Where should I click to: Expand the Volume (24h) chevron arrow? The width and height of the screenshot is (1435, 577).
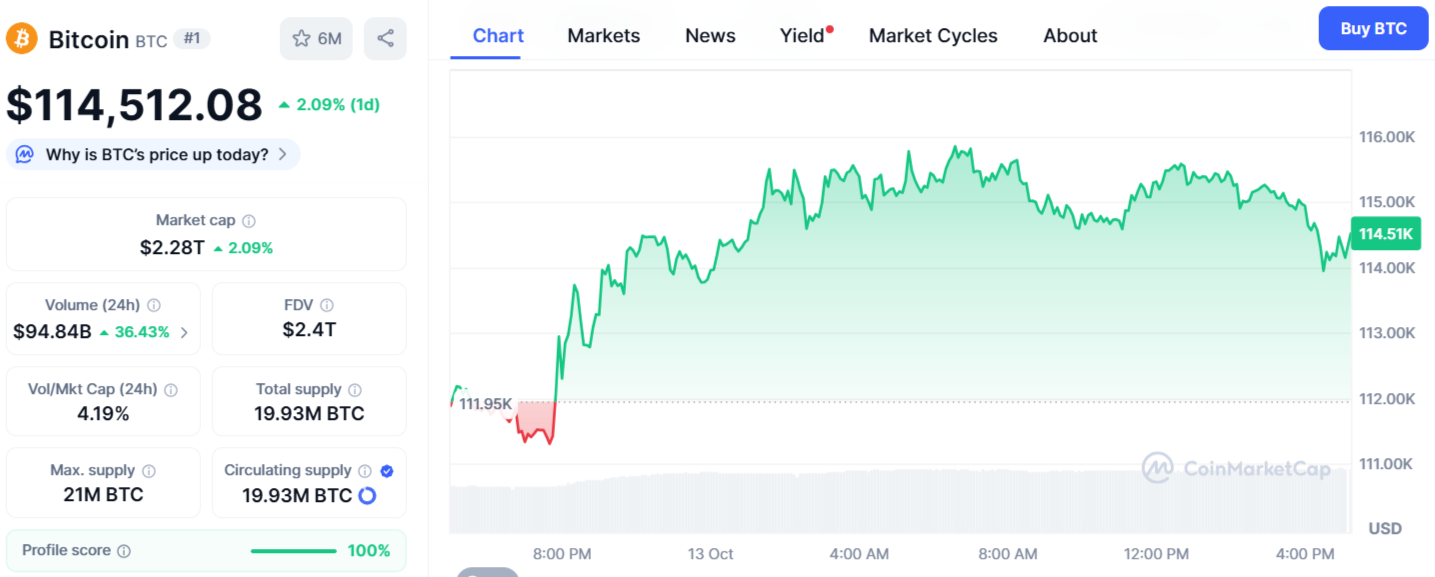(x=184, y=332)
